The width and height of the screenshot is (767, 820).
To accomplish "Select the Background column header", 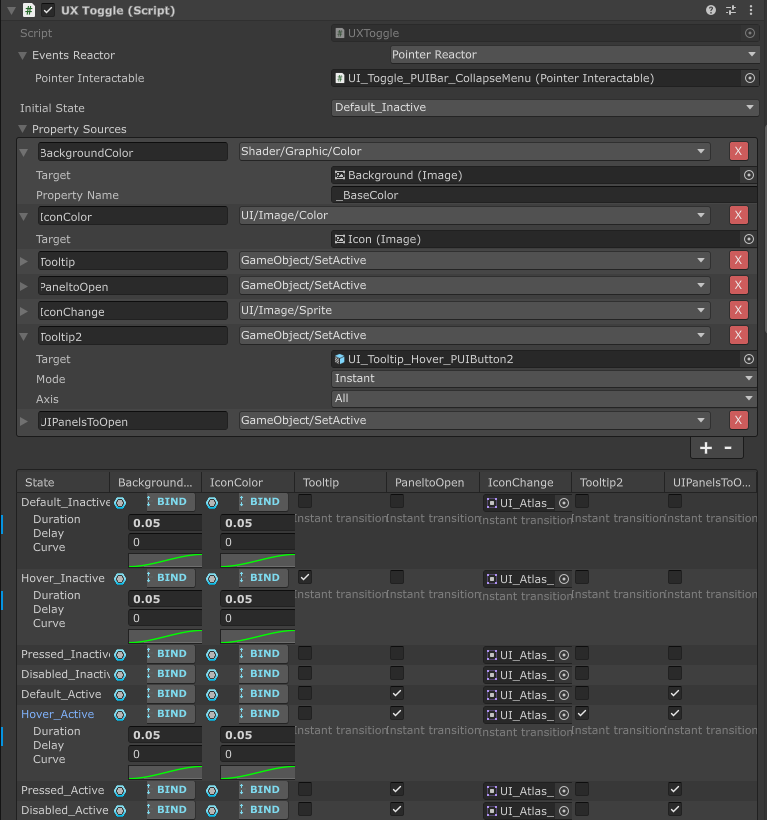I will (x=155, y=482).
